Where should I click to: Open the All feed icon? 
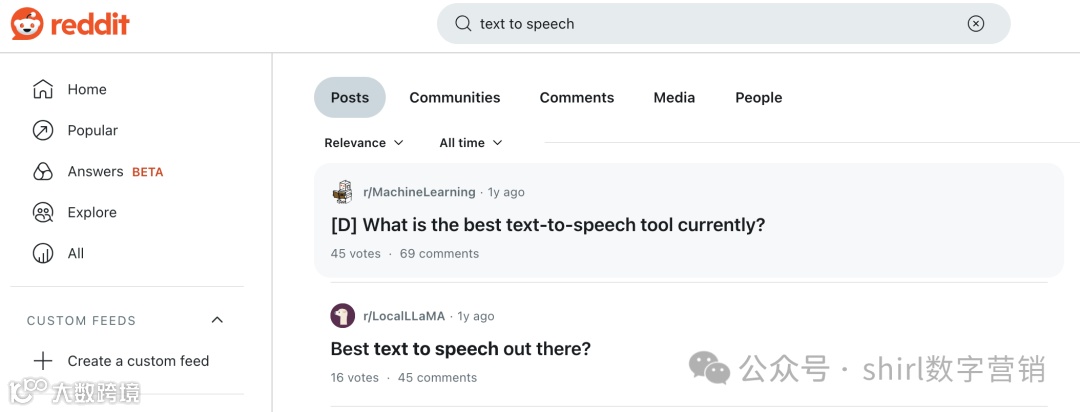(x=43, y=253)
